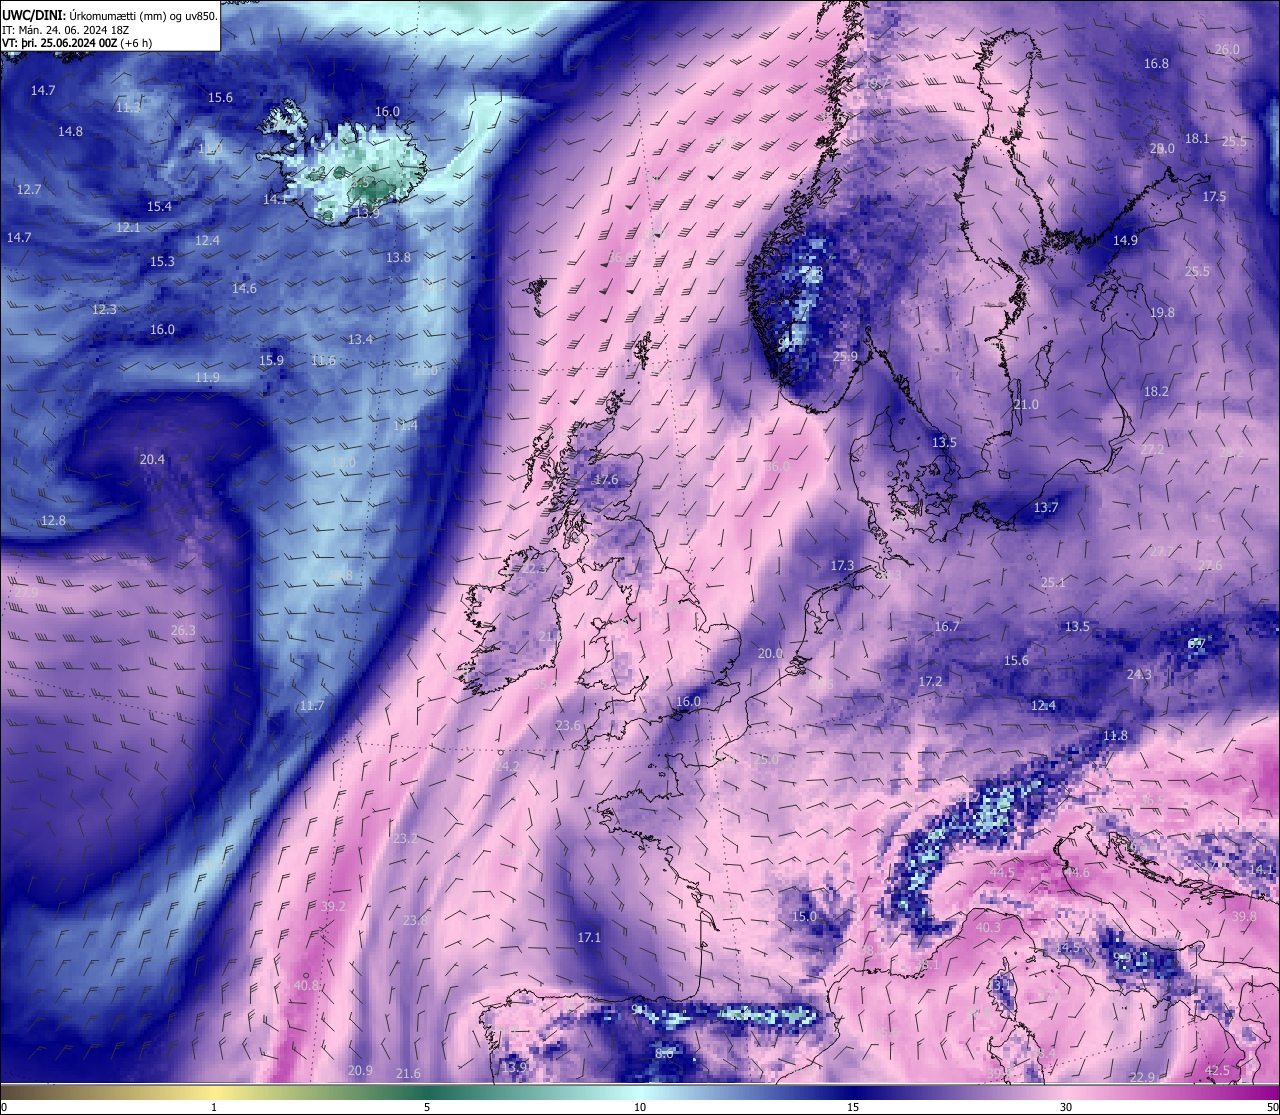The height and width of the screenshot is (1115, 1280).
Task: Click the 15.0 value over southern France
Action: (804, 916)
